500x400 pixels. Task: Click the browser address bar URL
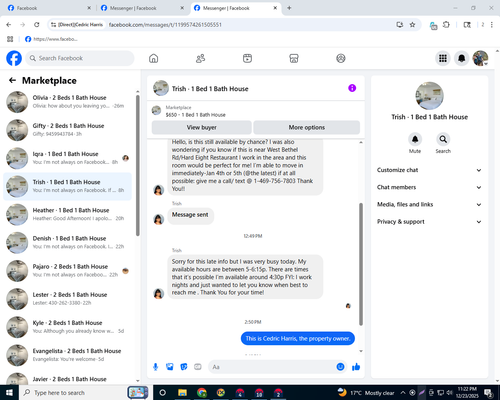click(x=165, y=25)
